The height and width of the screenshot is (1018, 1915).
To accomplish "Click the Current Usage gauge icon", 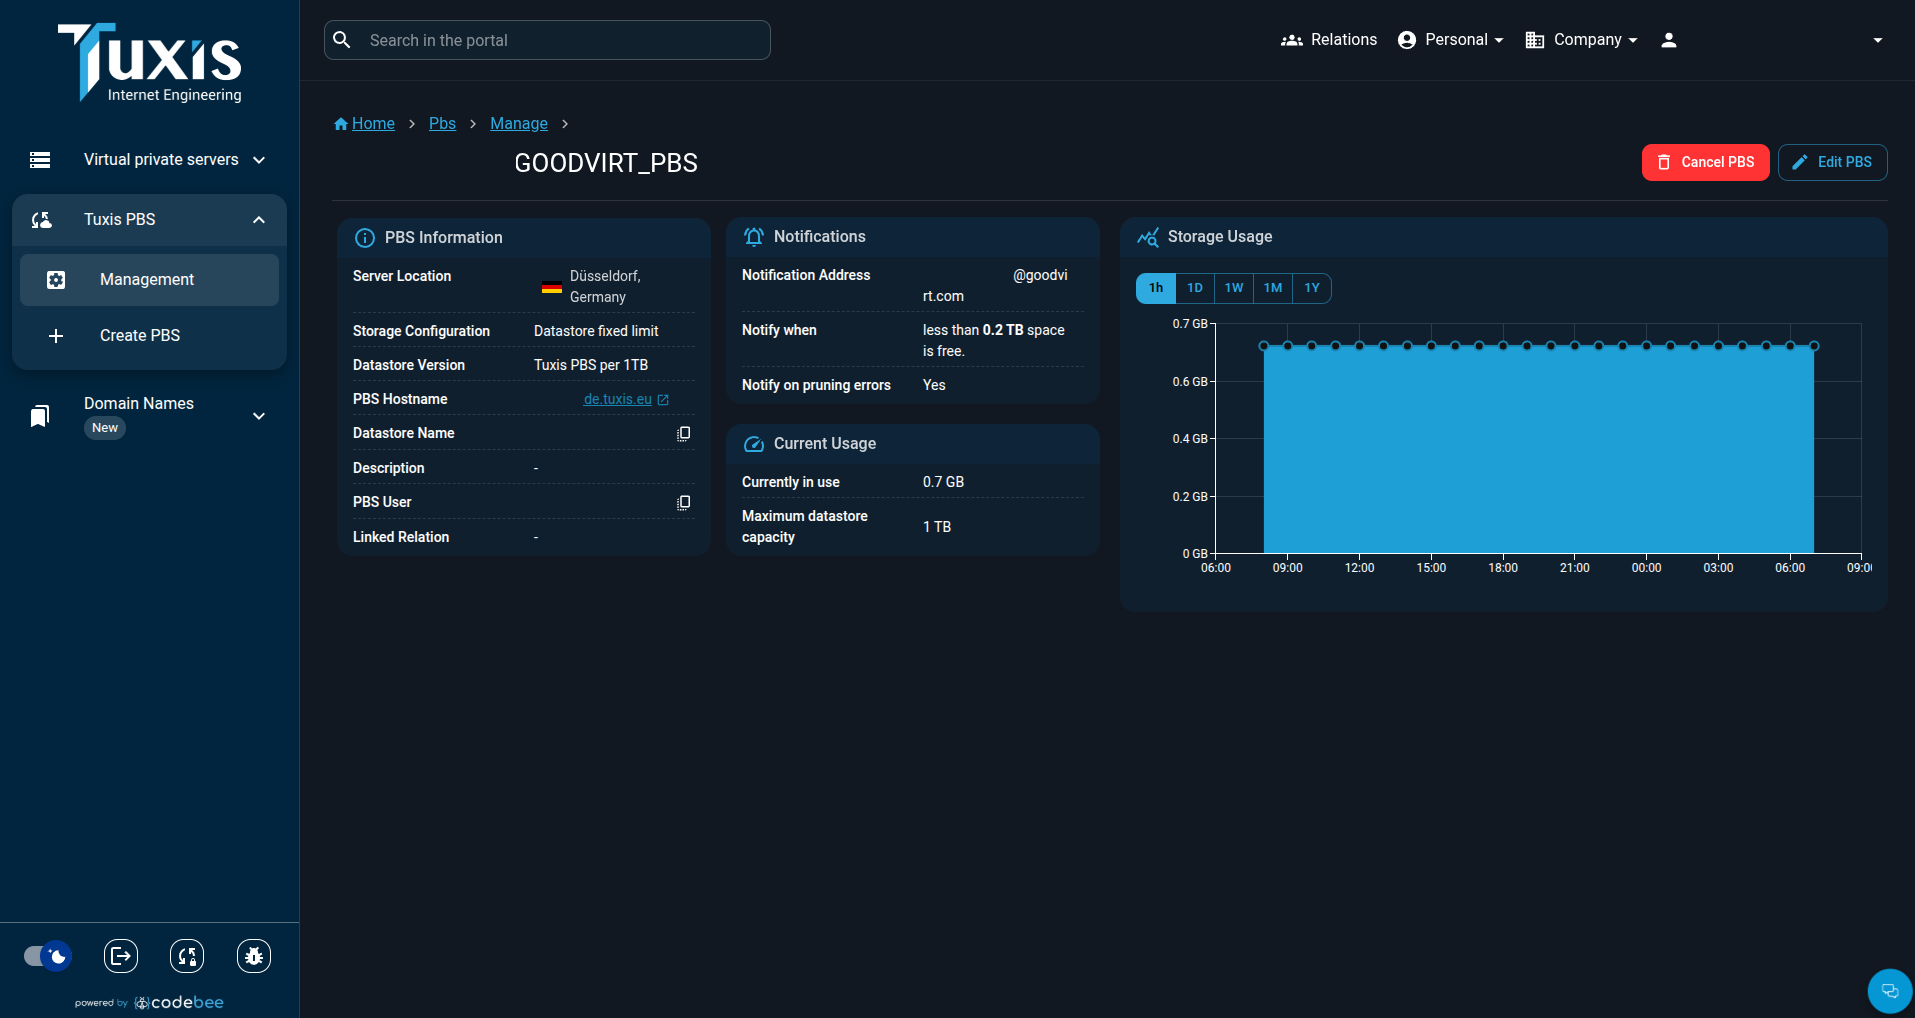I will point(754,444).
